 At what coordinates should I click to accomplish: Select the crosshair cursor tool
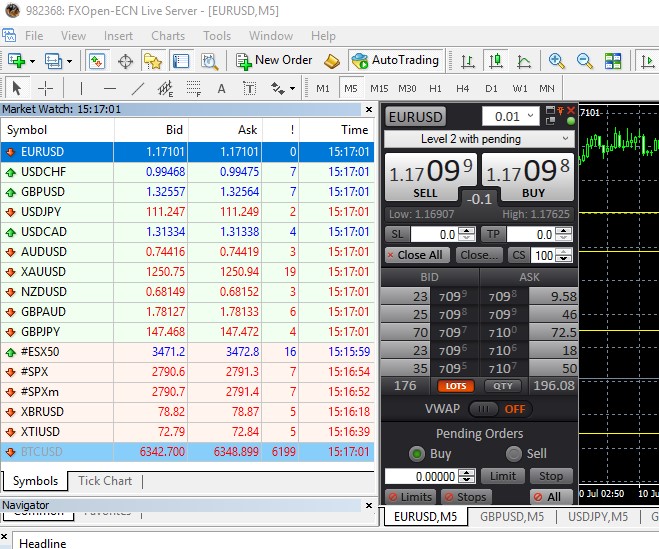coord(45,88)
